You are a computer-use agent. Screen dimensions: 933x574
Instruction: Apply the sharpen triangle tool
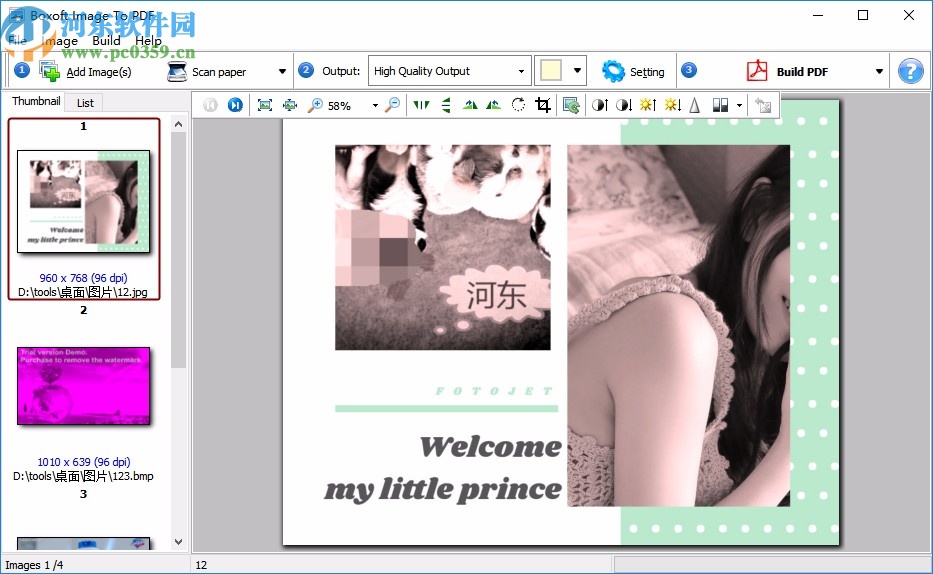tap(694, 105)
